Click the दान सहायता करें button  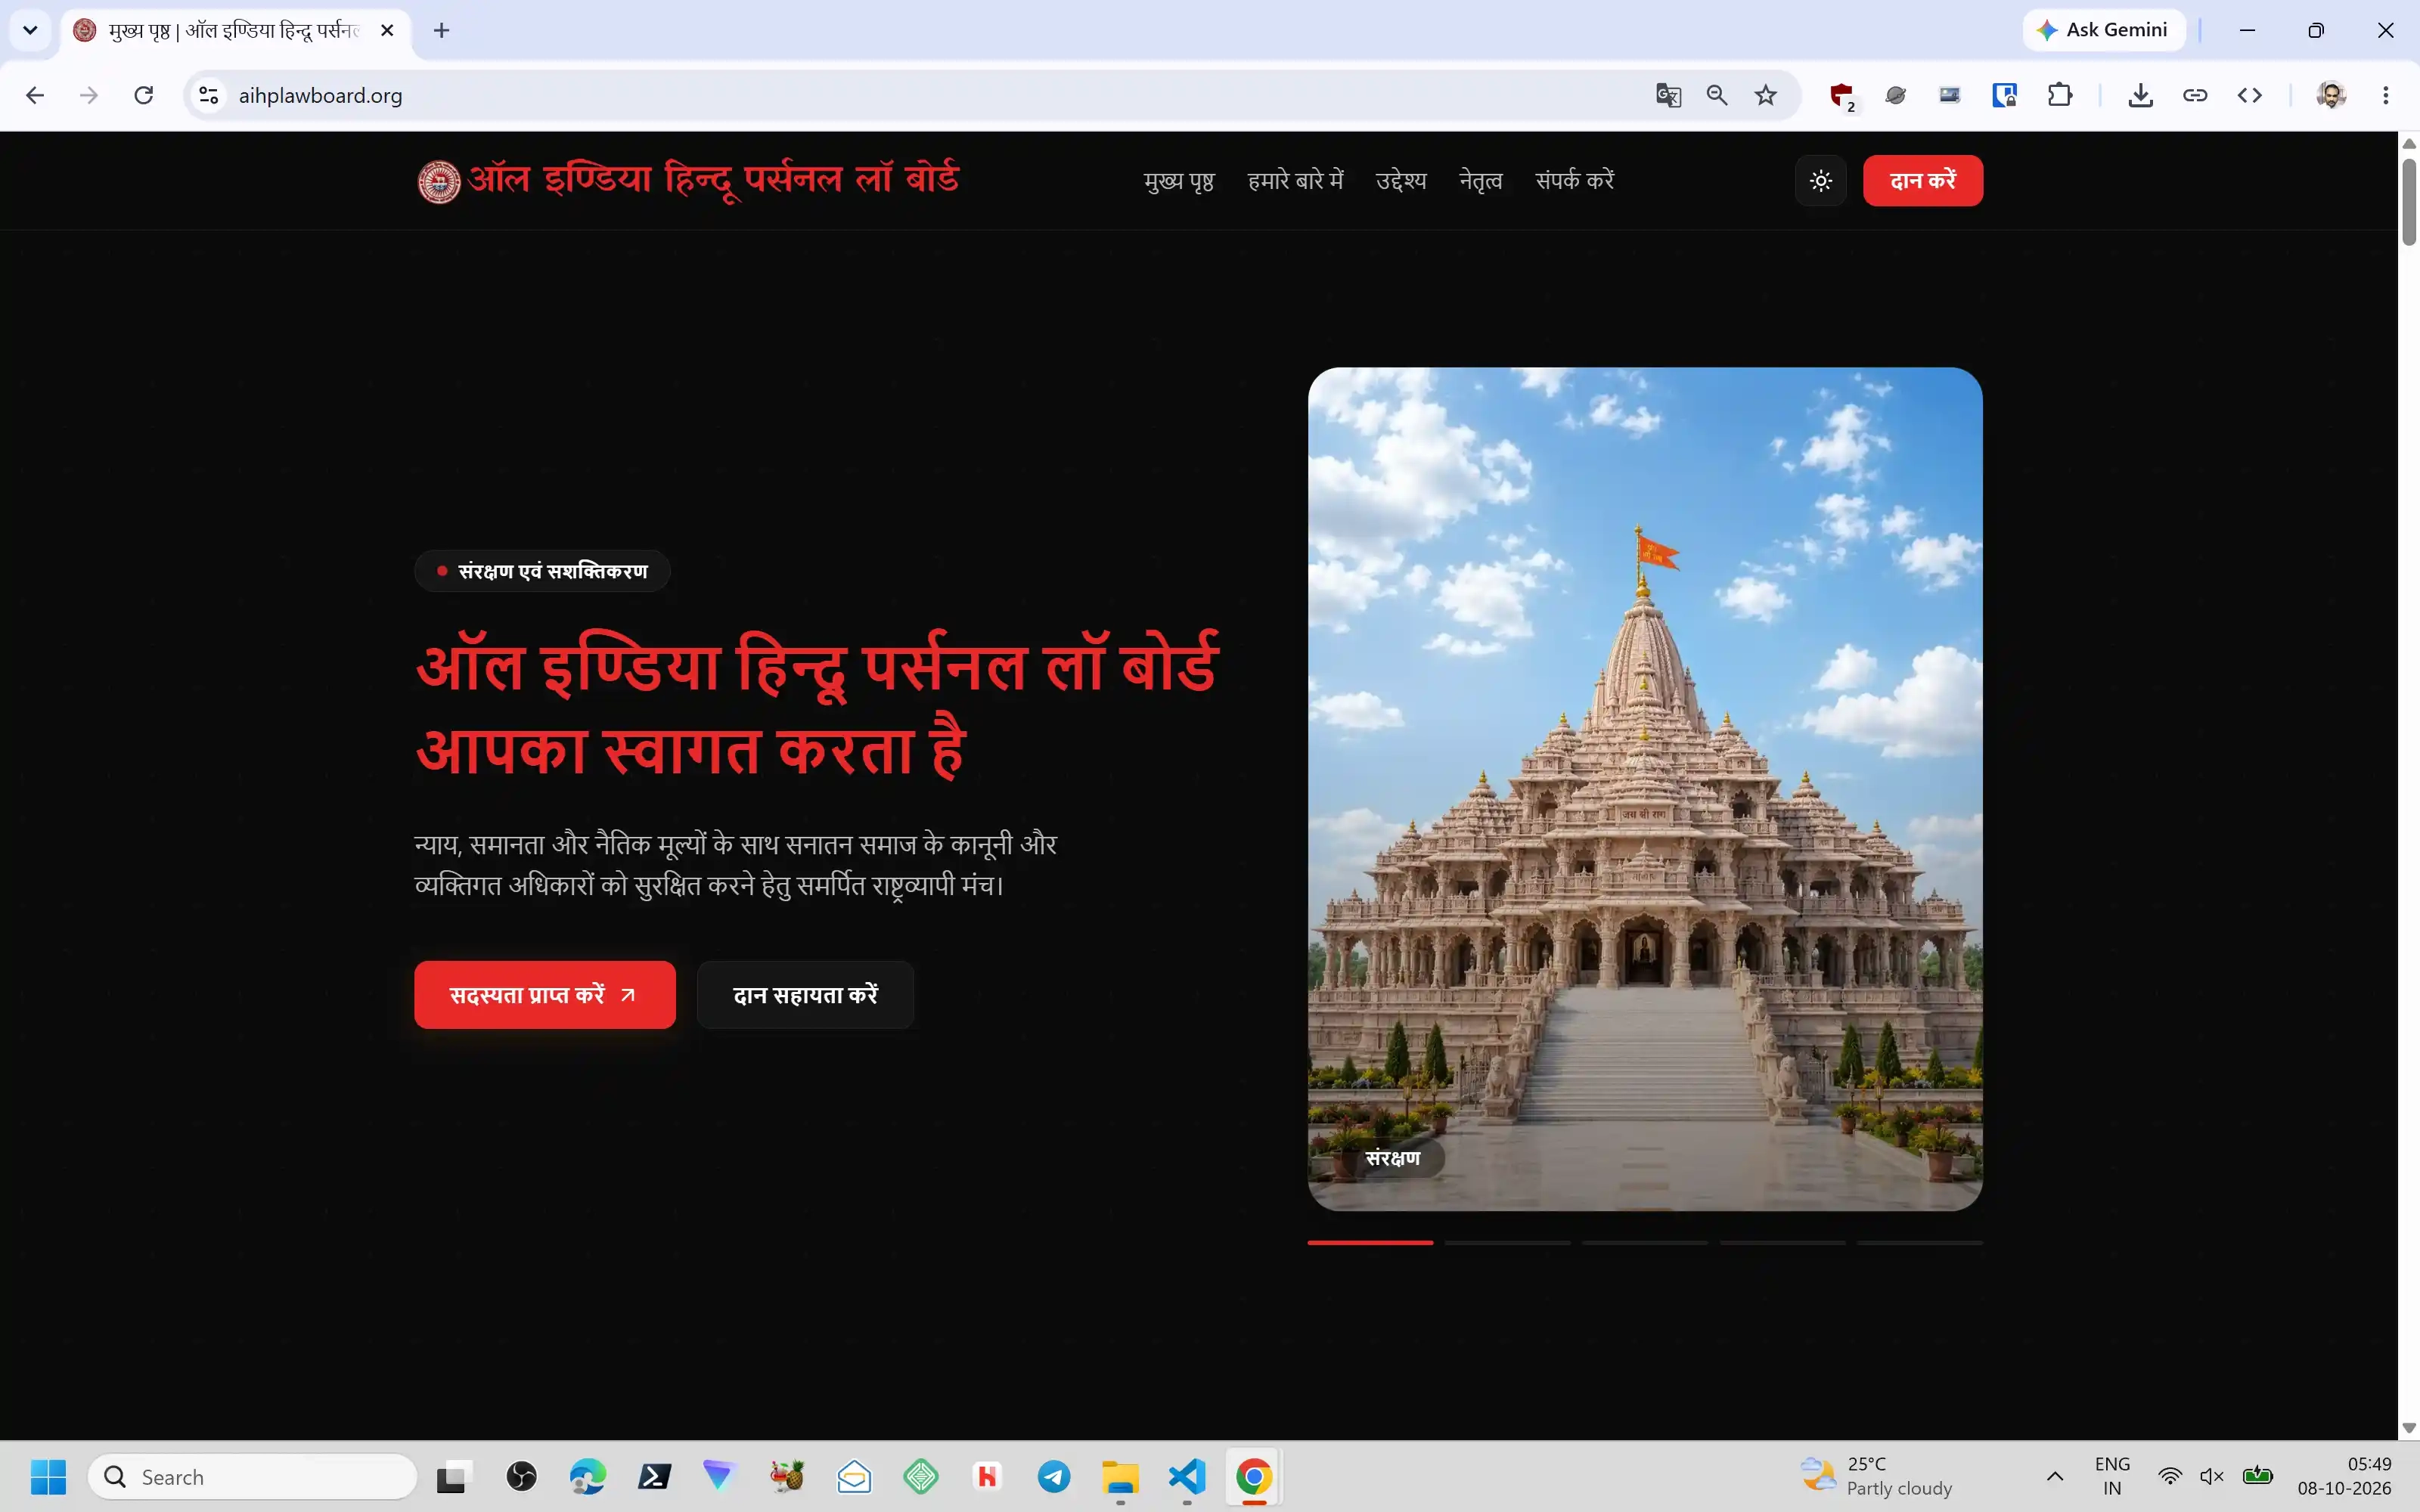(805, 995)
